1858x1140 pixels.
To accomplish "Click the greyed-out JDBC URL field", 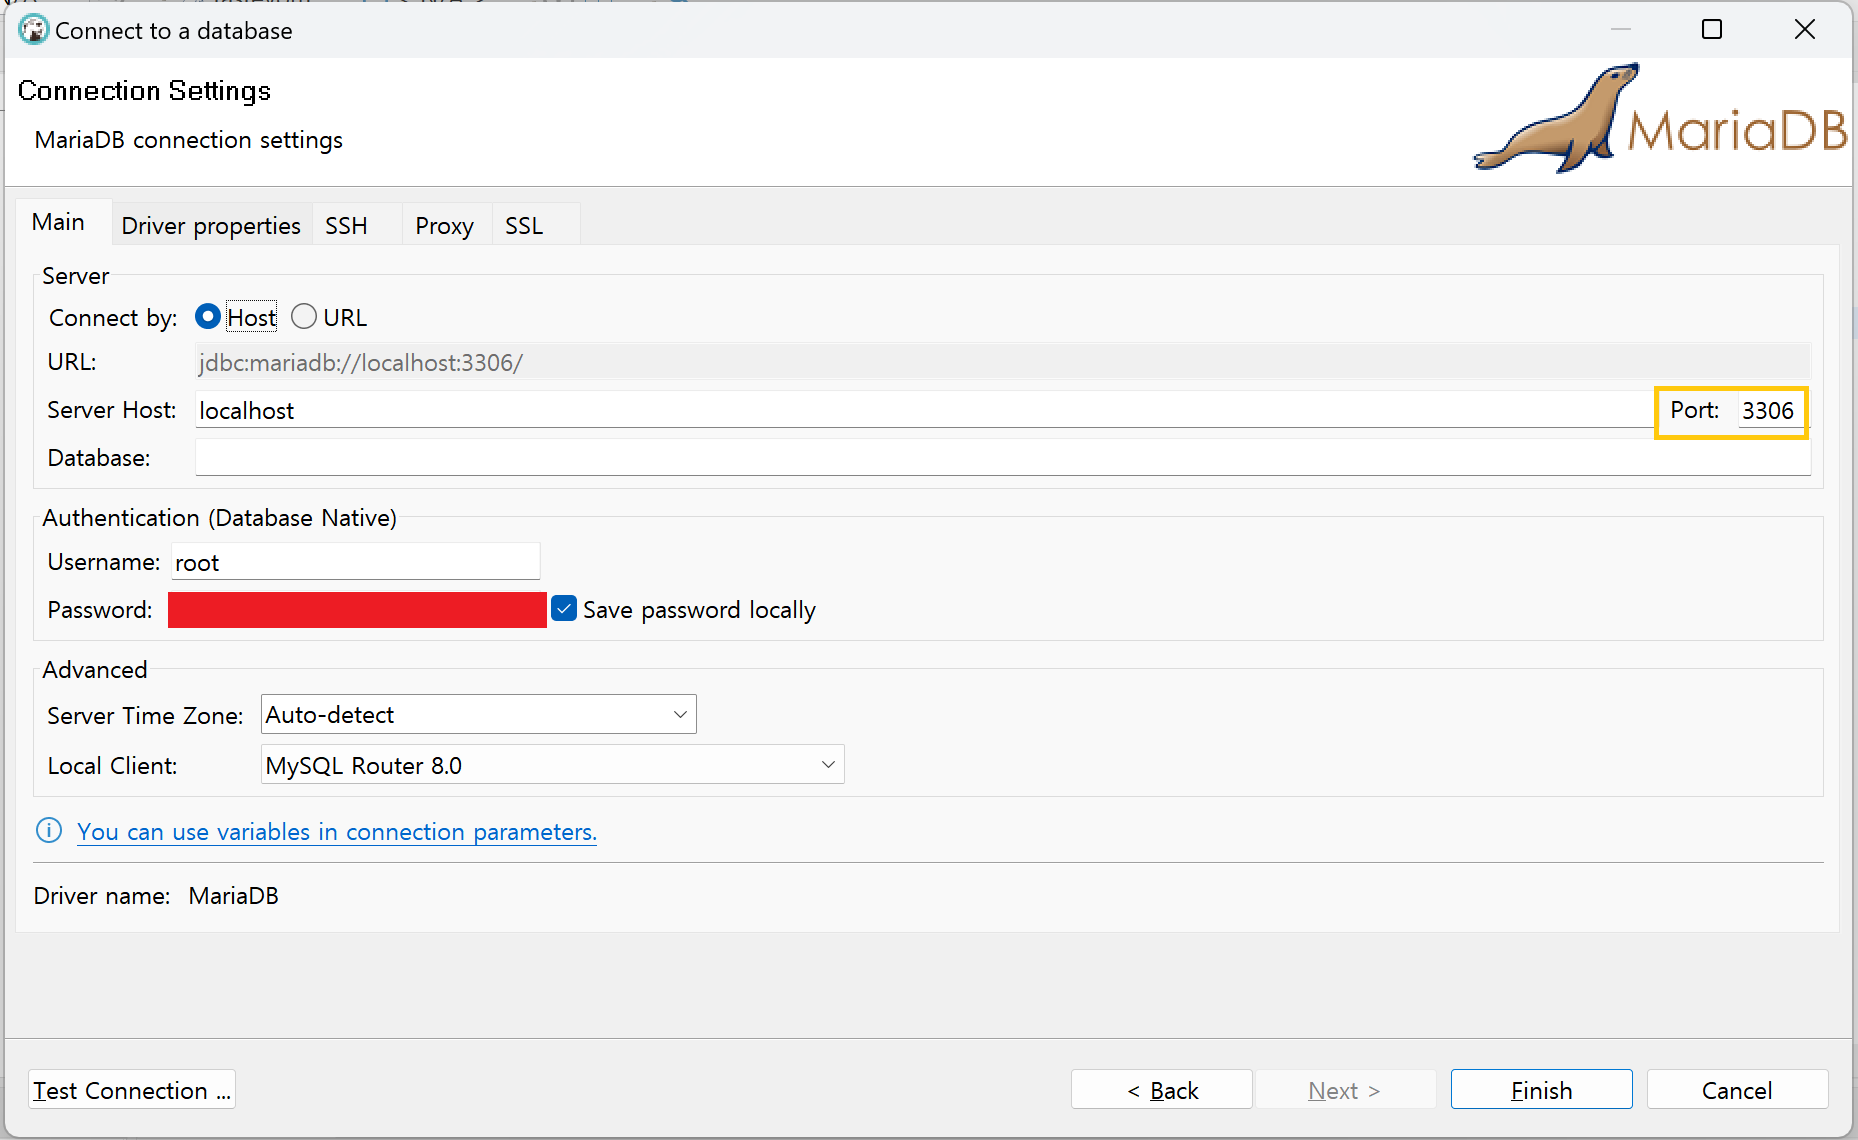I will point(1002,362).
